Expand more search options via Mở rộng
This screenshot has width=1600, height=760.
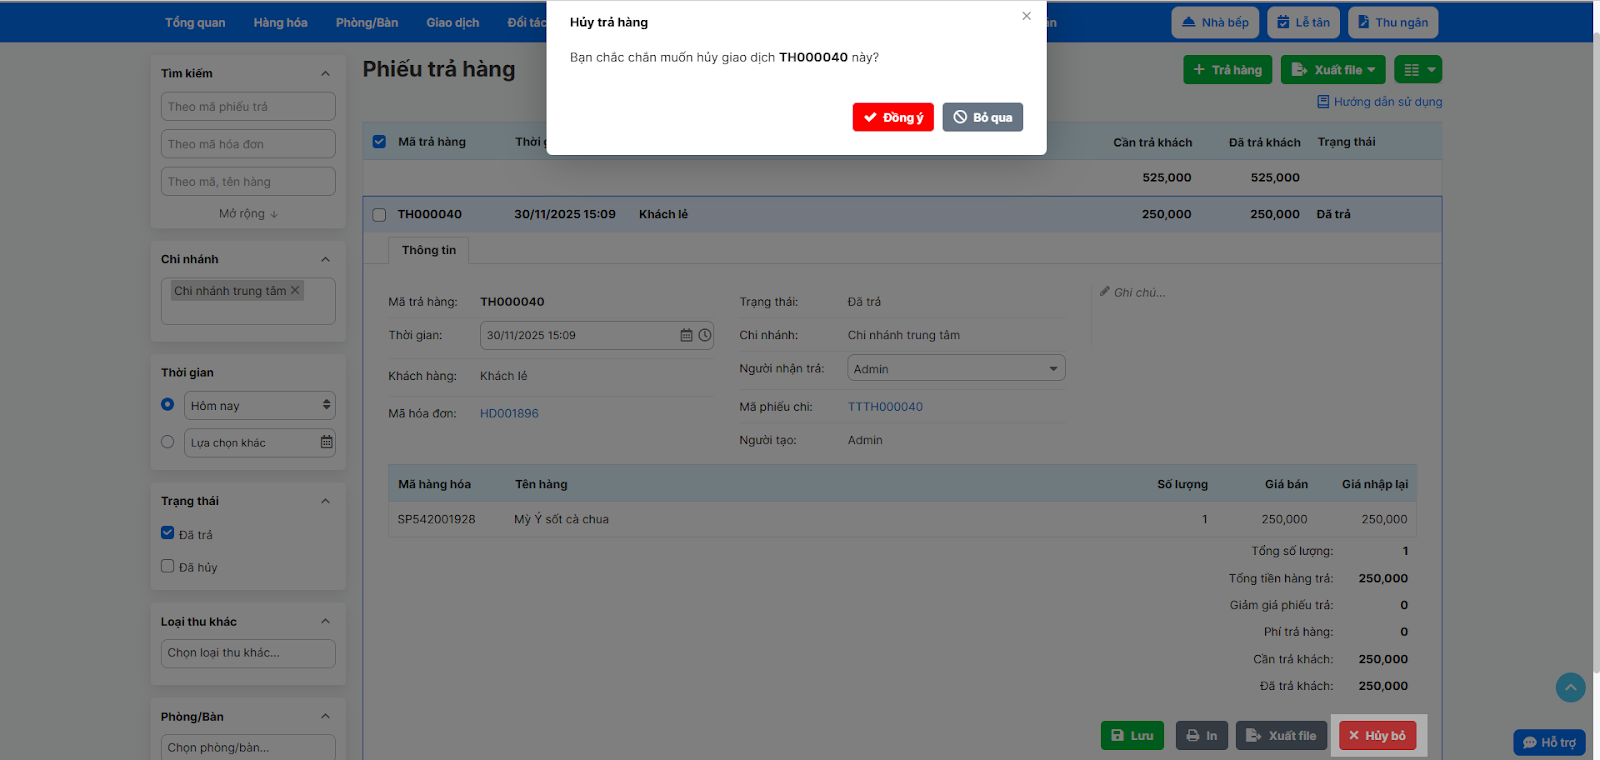(248, 213)
